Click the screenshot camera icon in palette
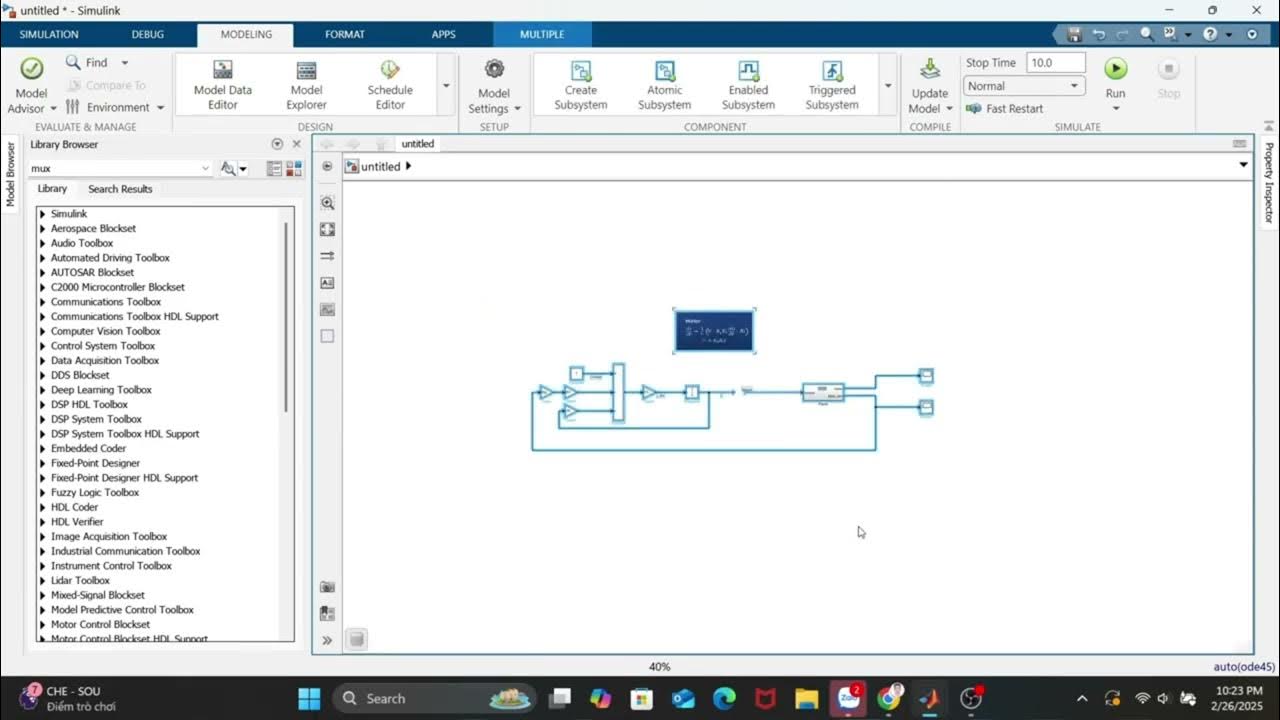Screen dimensions: 1280x720 tap(327, 587)
